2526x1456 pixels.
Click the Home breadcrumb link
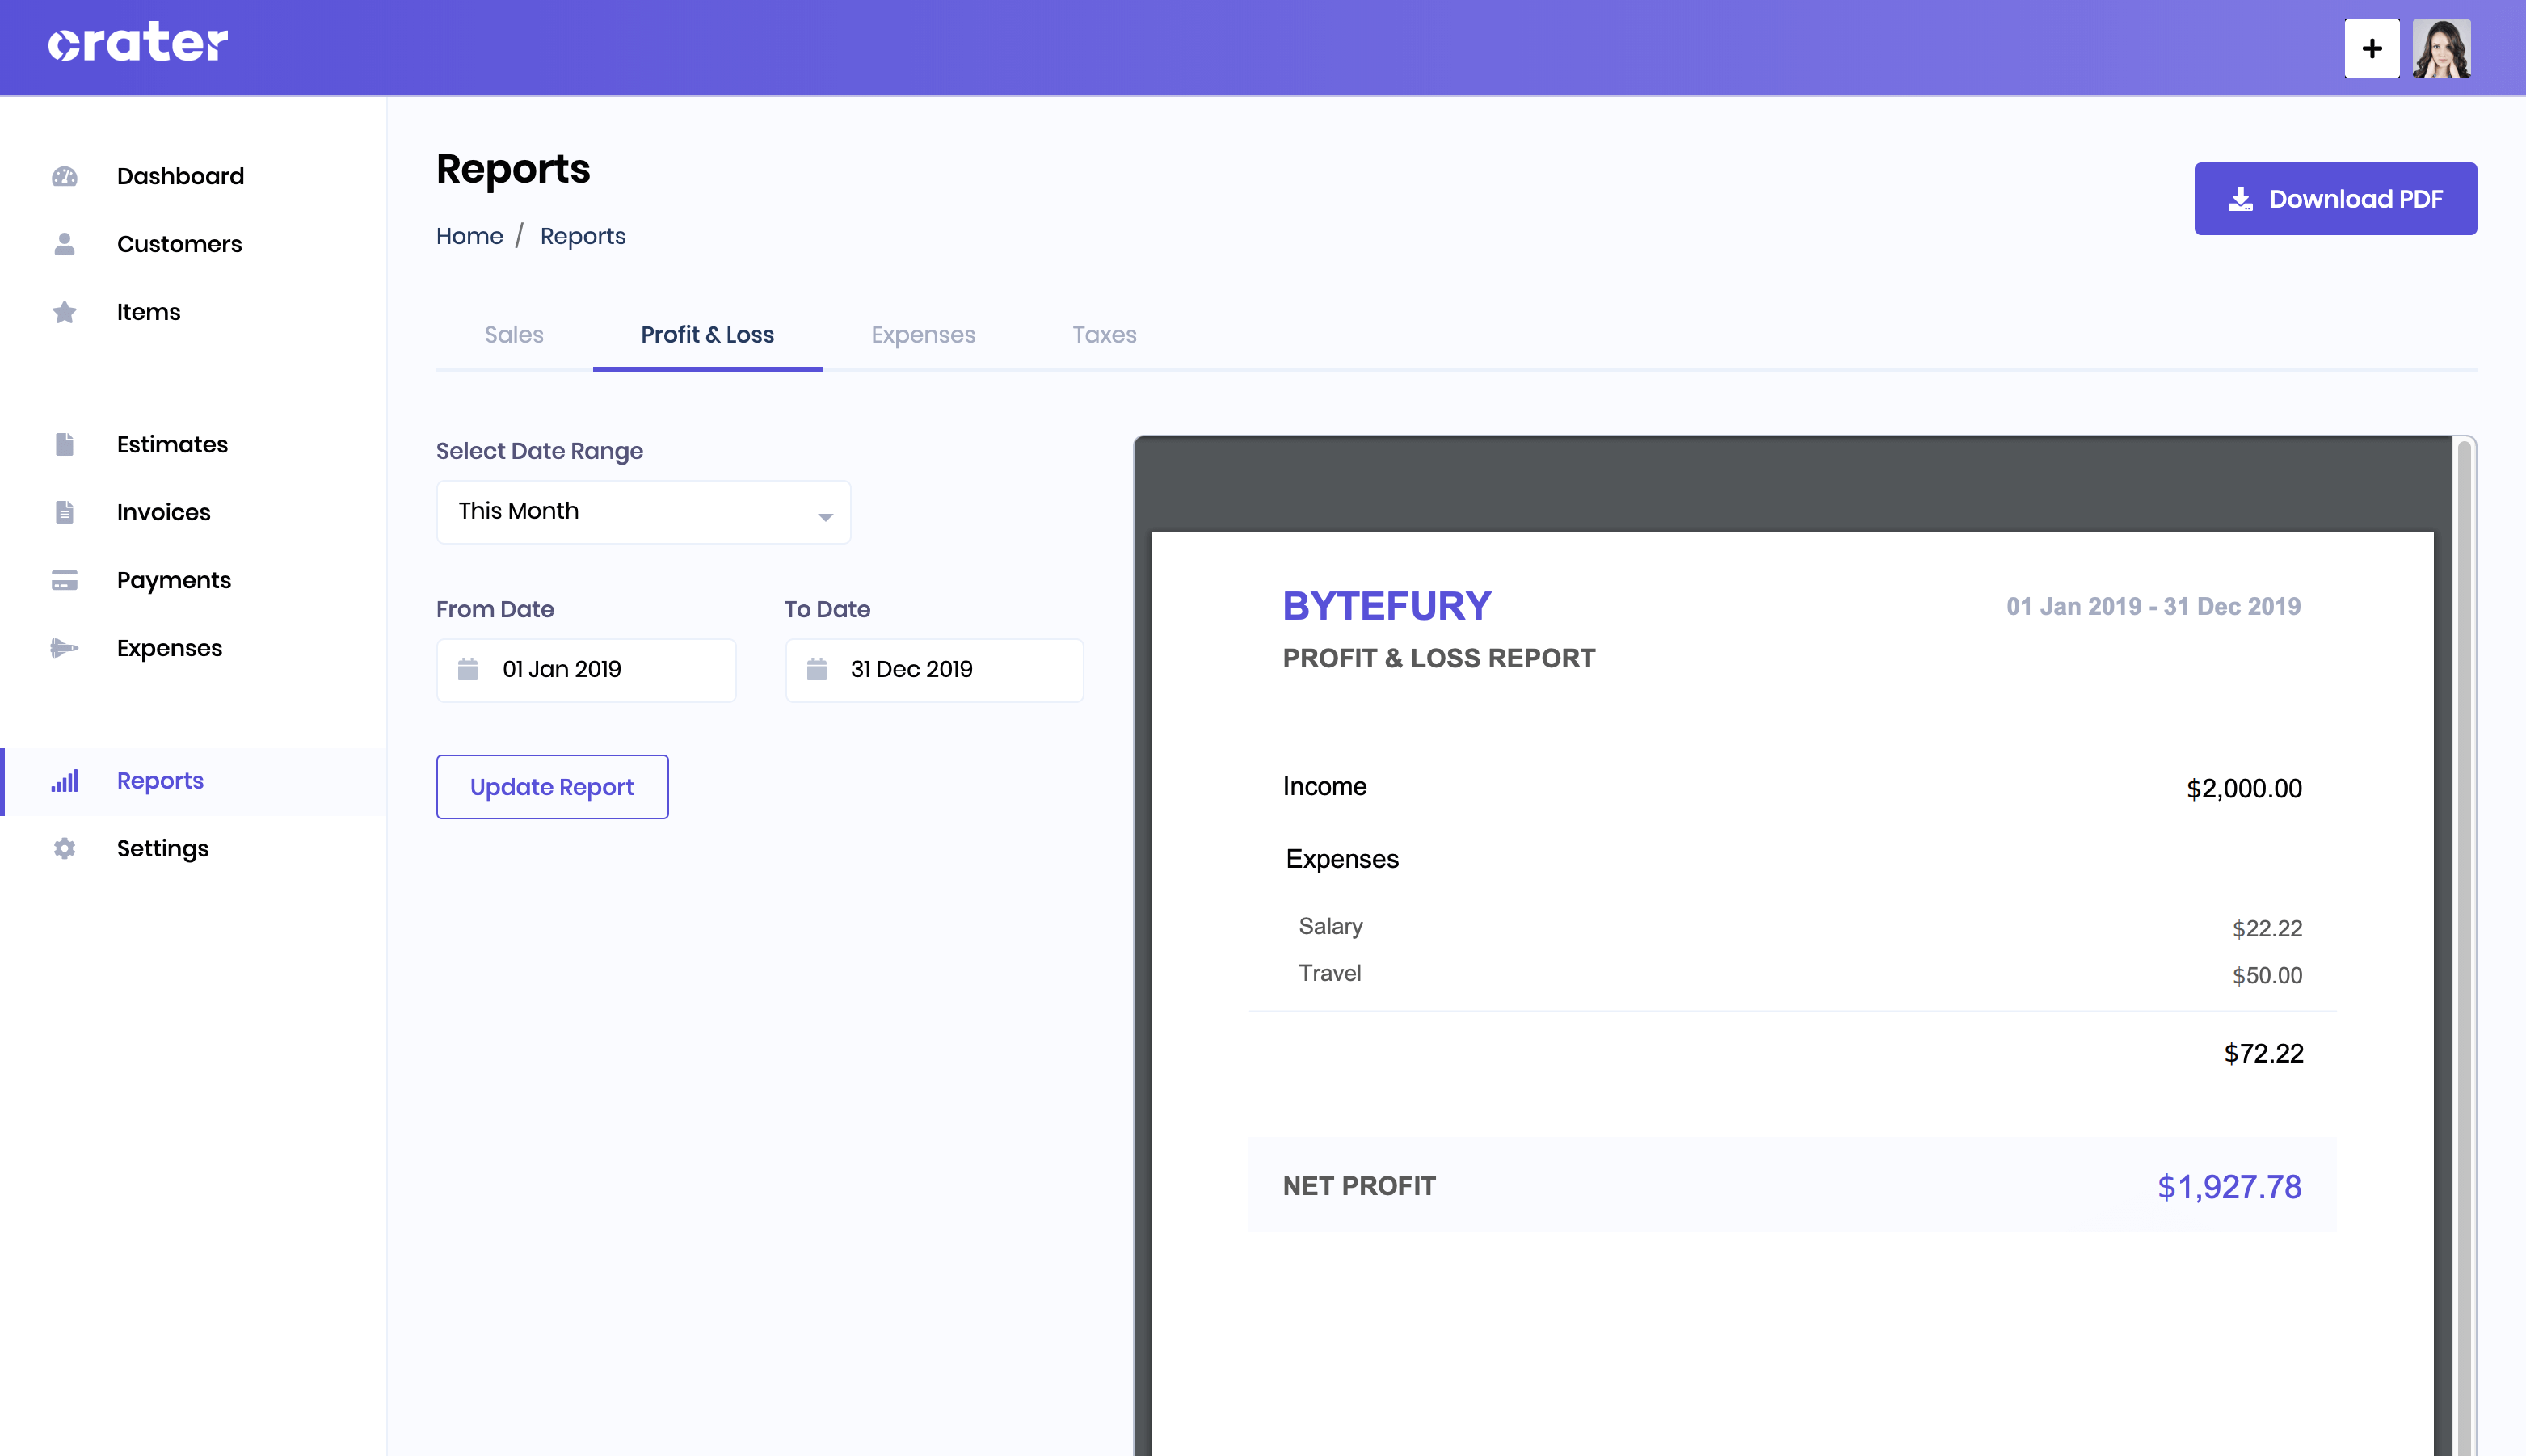click(x=469, y=234)
